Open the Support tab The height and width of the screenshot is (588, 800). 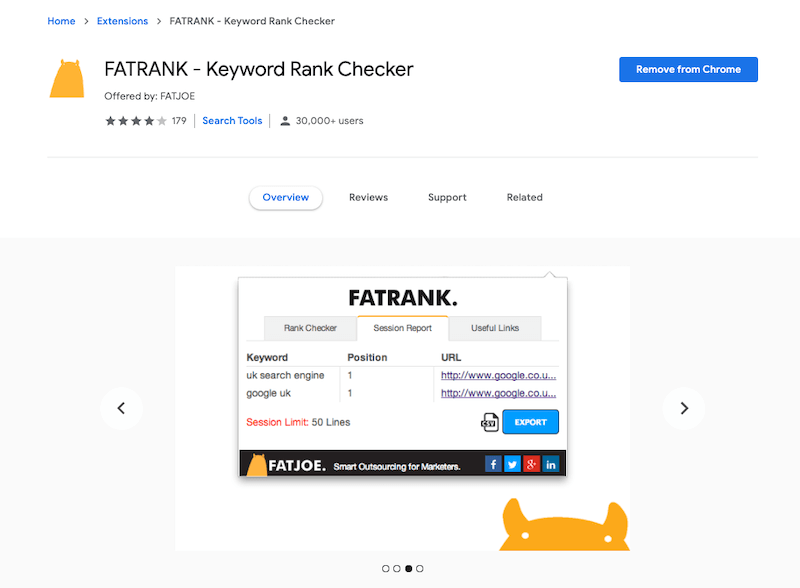tap(447, 198)
